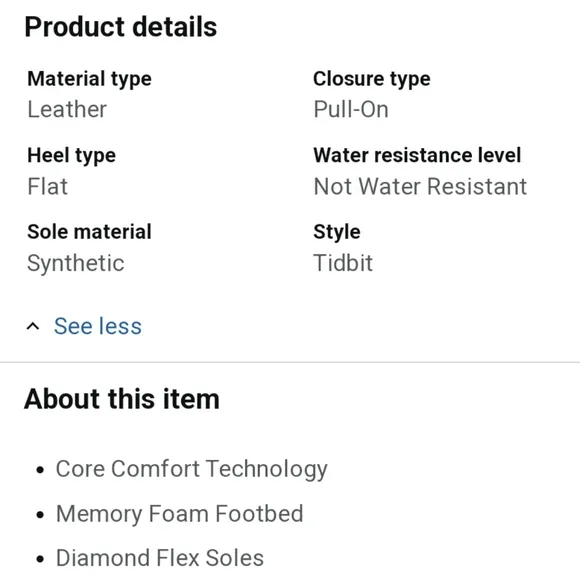The height and width of the screenshot is (580, 580).
Task: Click the Water resistance level label
Action: (x=417, y=155)
